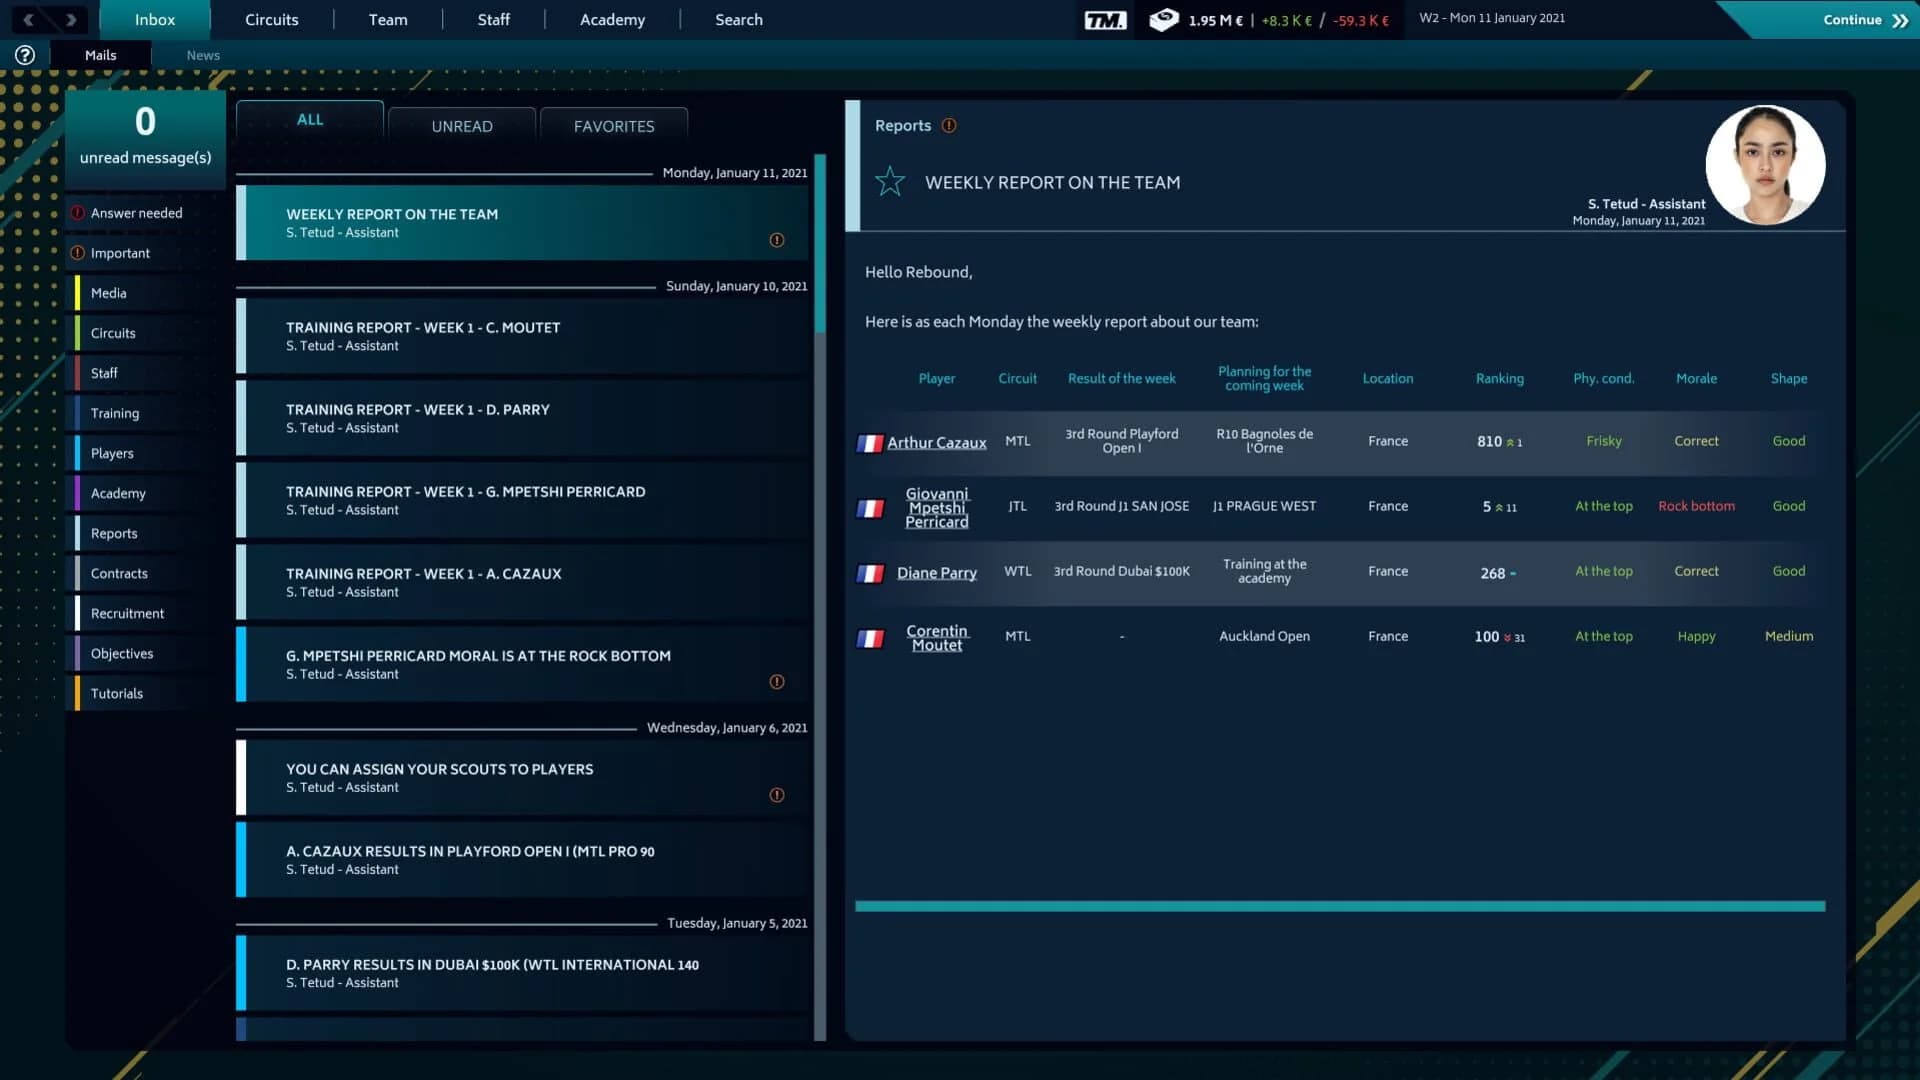Viewport: 1920px width, 1080px height.
Task: Favorite the weekly report using the star icon
Action: (890, 182)
